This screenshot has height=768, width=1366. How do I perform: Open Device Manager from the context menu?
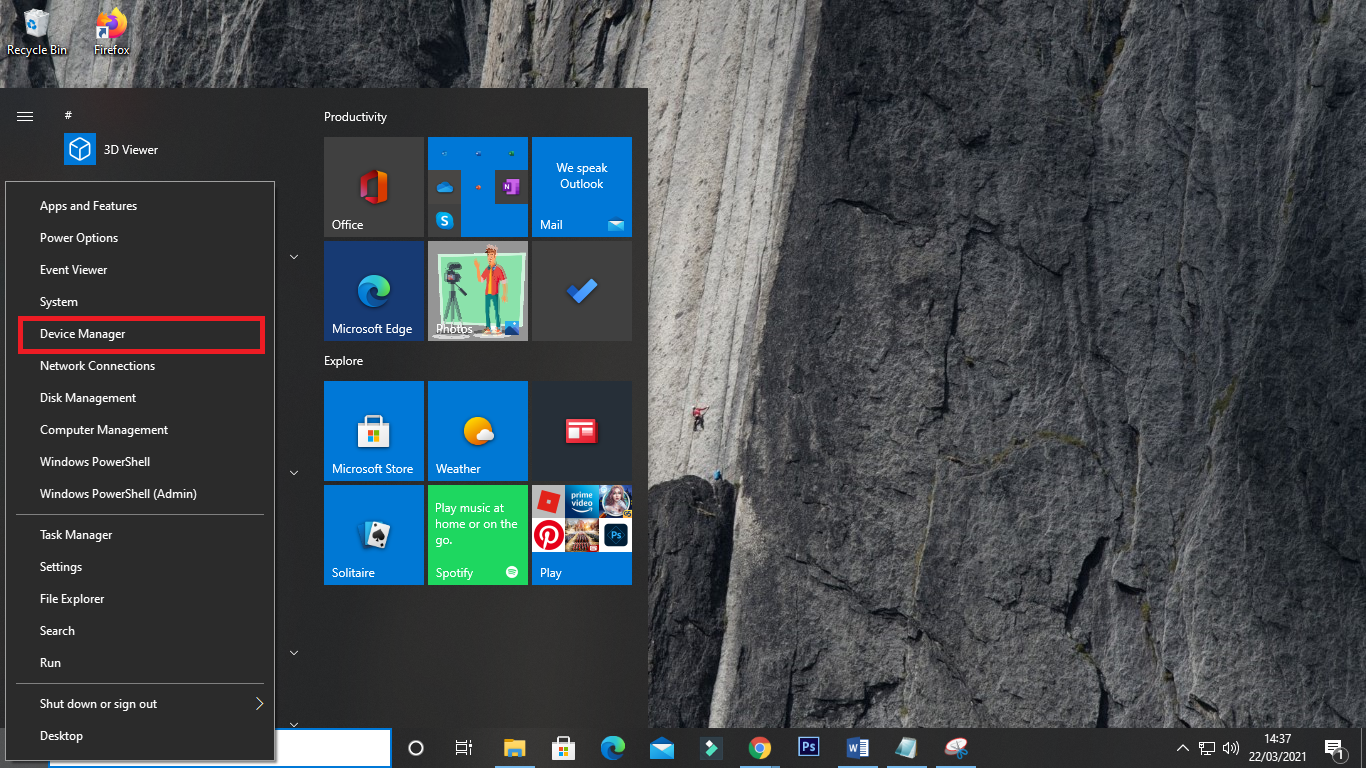(x=83, y=334)
